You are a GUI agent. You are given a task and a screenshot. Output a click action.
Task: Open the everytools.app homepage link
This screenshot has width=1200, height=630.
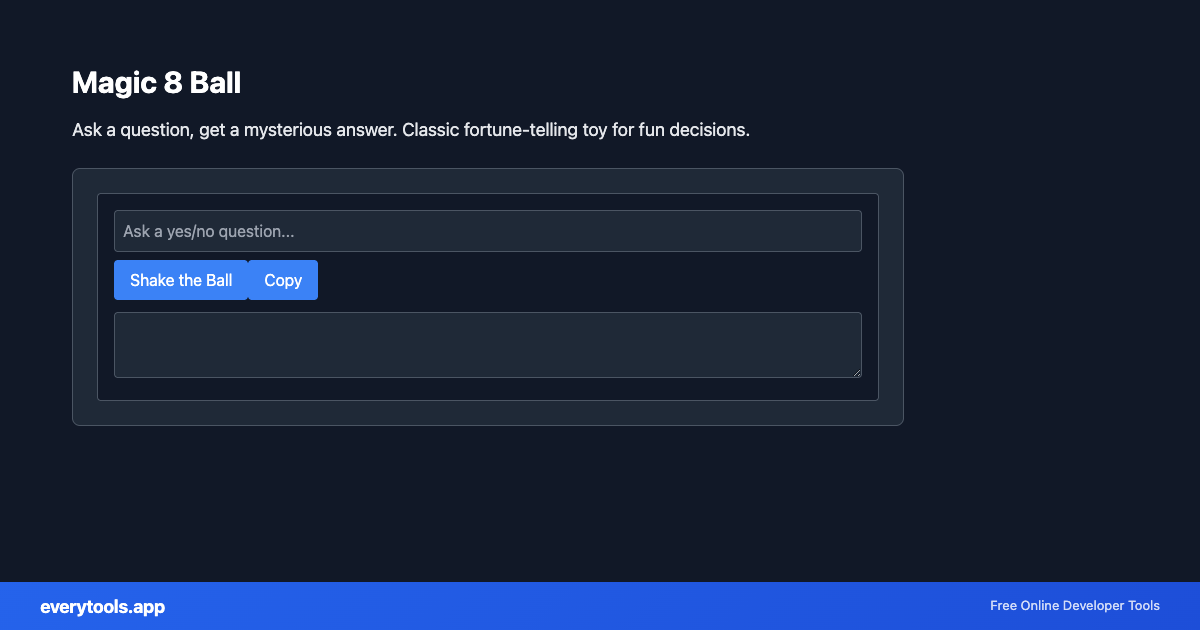coord(103,606)
